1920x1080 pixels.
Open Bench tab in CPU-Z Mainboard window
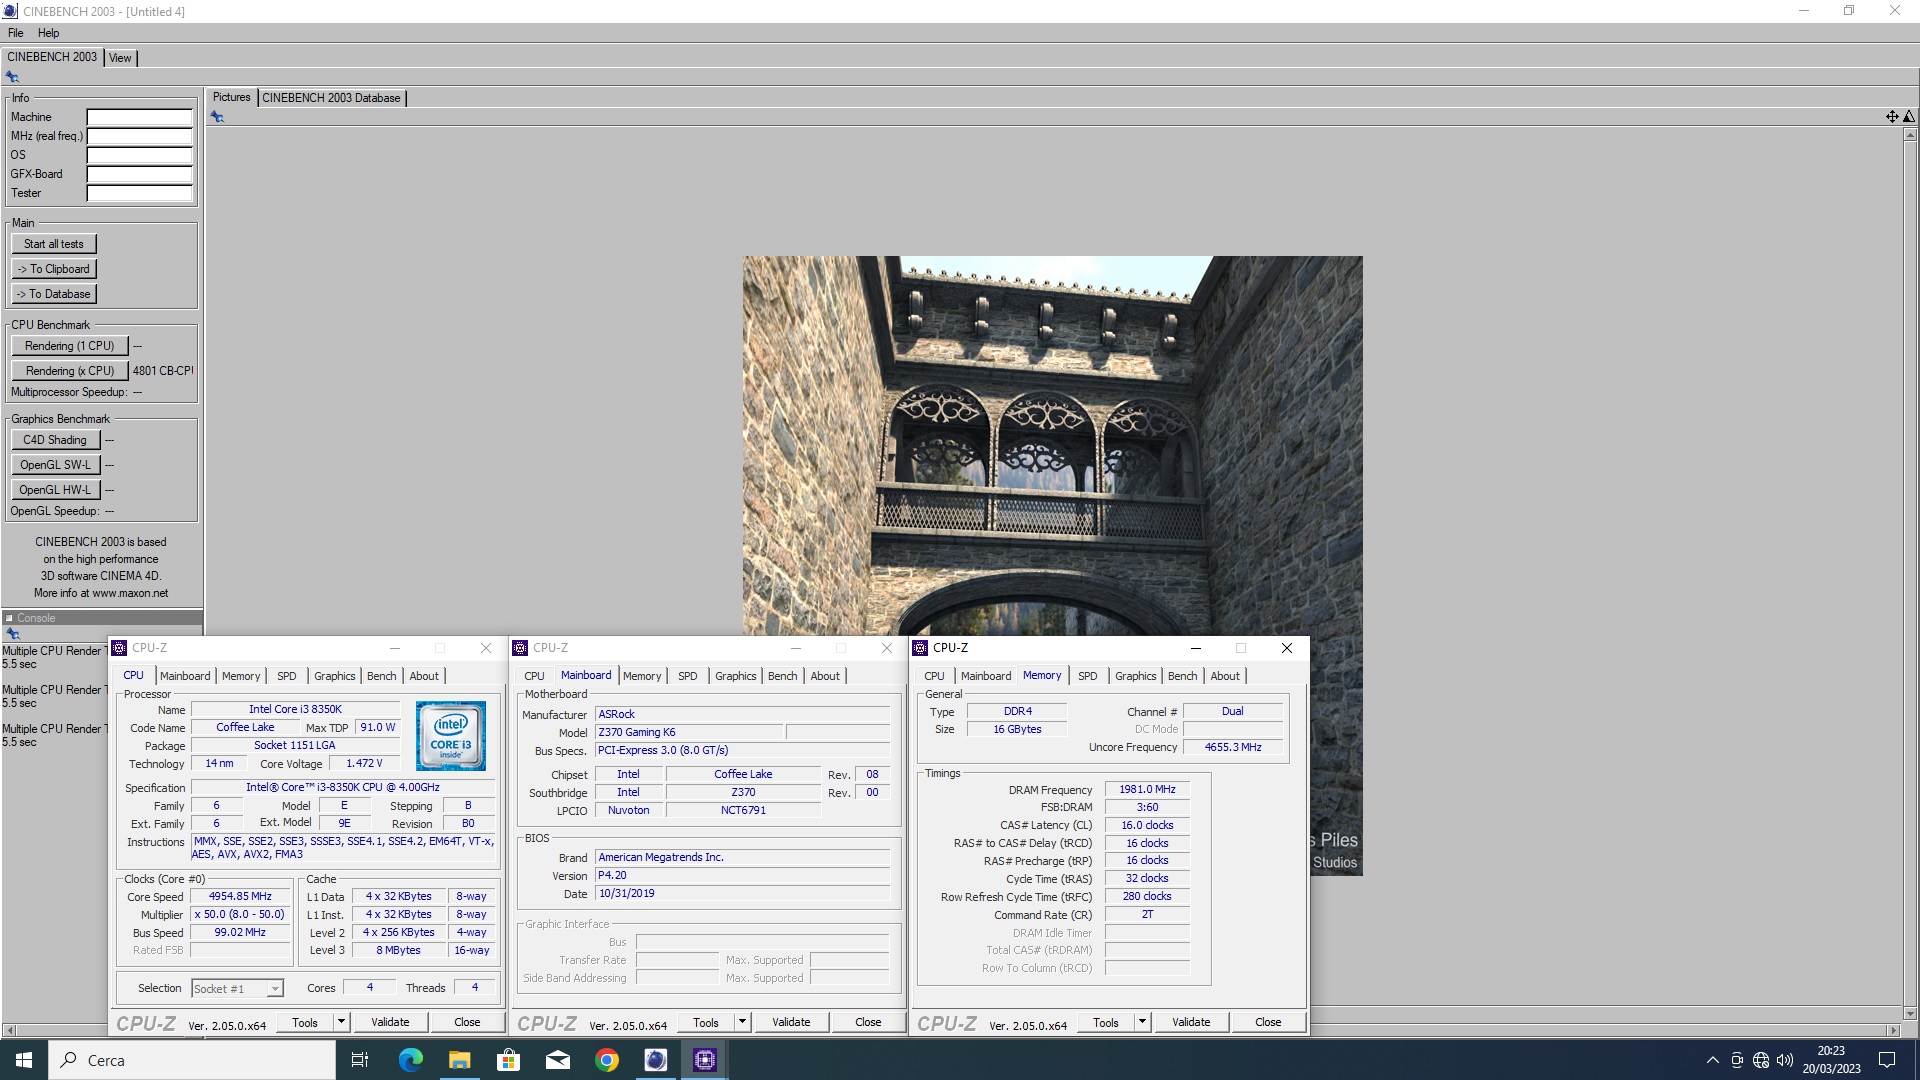pyautogui.click(x=782, y=676)
